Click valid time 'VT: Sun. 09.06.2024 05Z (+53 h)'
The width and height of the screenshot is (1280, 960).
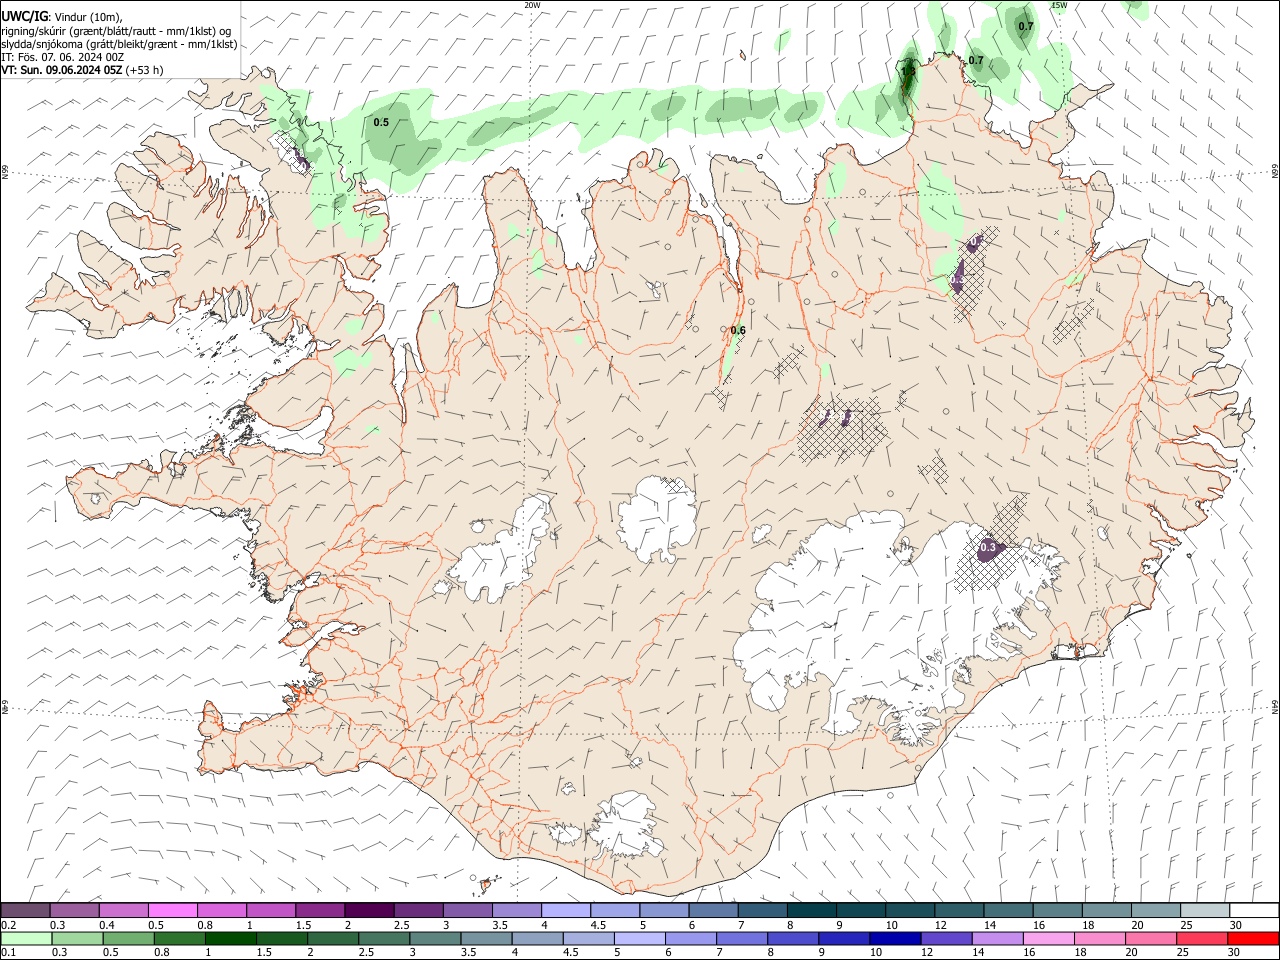(82, 70)
